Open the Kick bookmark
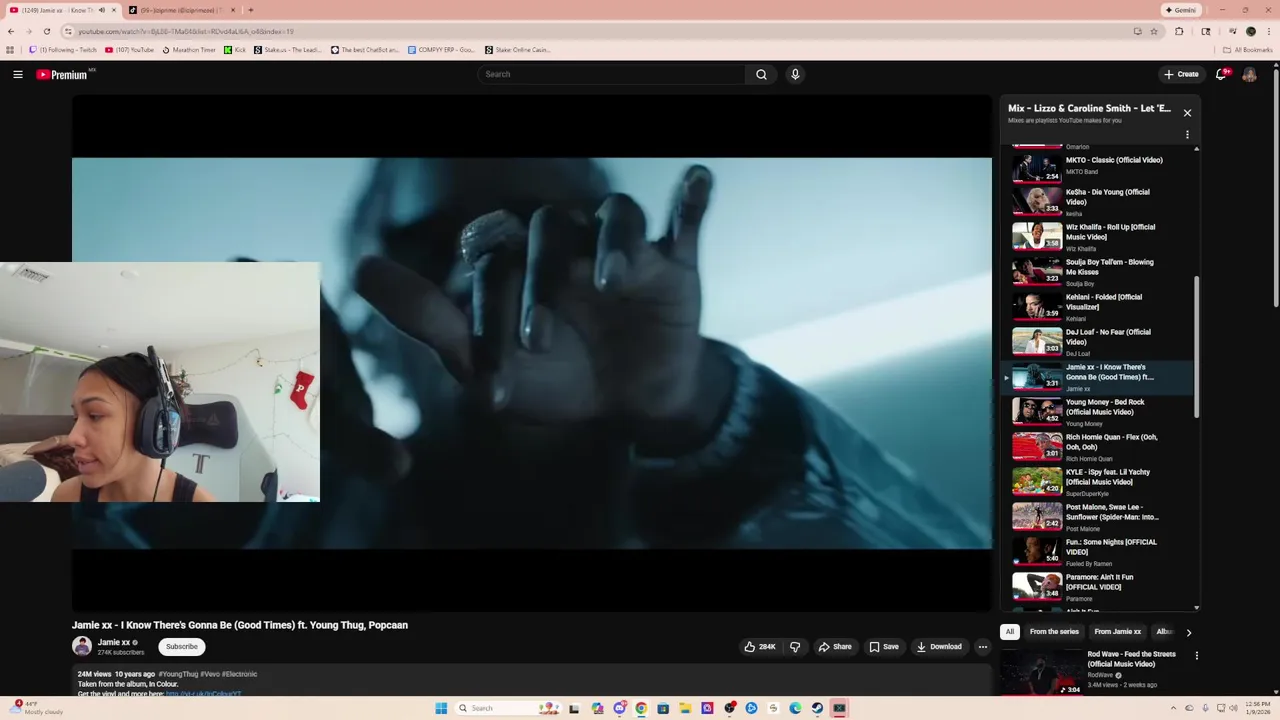This screenshot has width=1280, height=720. point(235,49)
